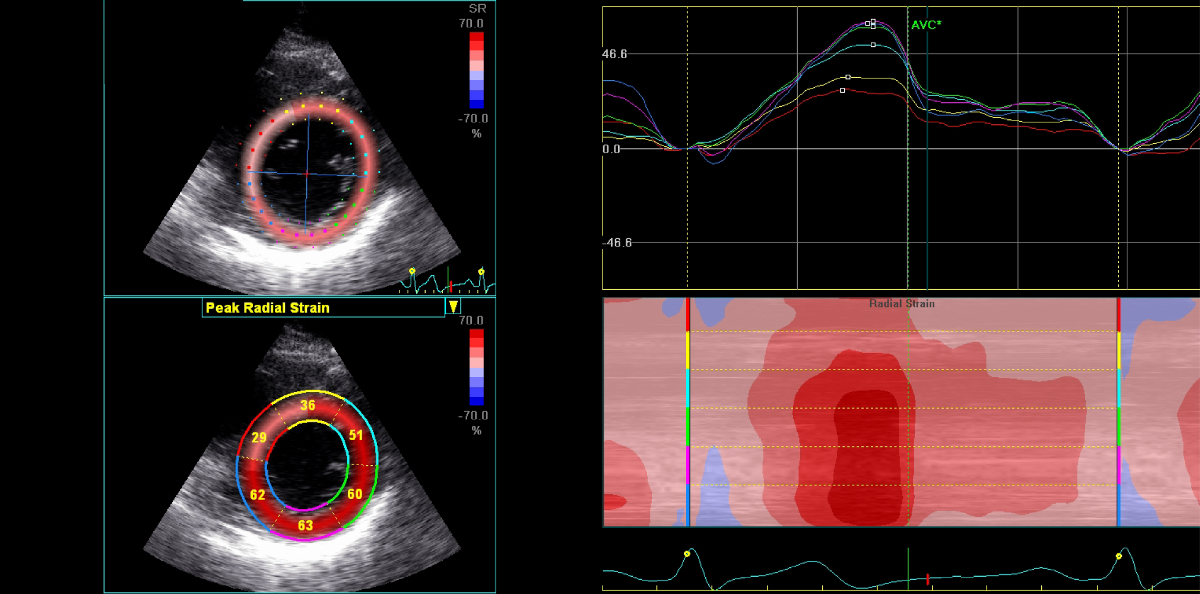Click the red strain curve peak marker
The image size is (1200, 594).
843,91
